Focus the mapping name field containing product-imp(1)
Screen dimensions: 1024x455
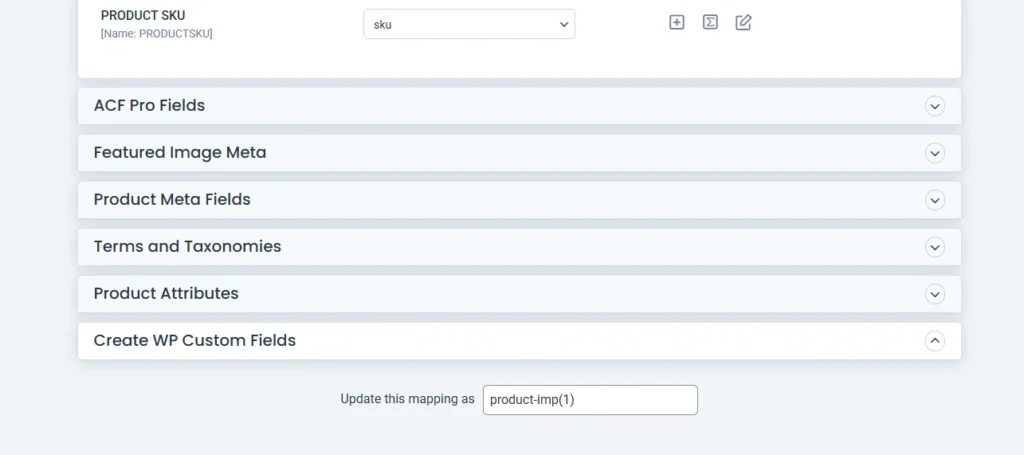pyautogui.click(x=589, y=400)
